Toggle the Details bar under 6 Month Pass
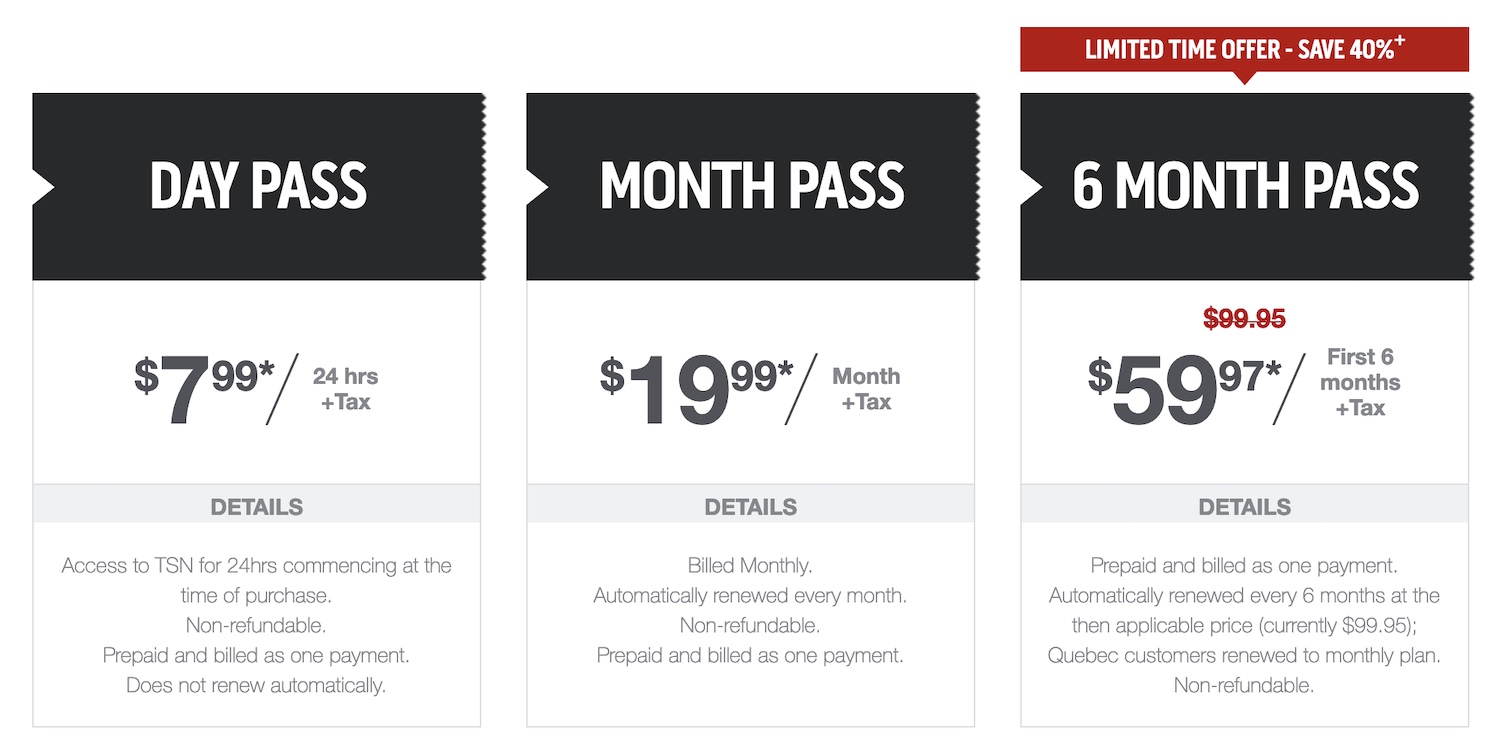 (1245, 507)
